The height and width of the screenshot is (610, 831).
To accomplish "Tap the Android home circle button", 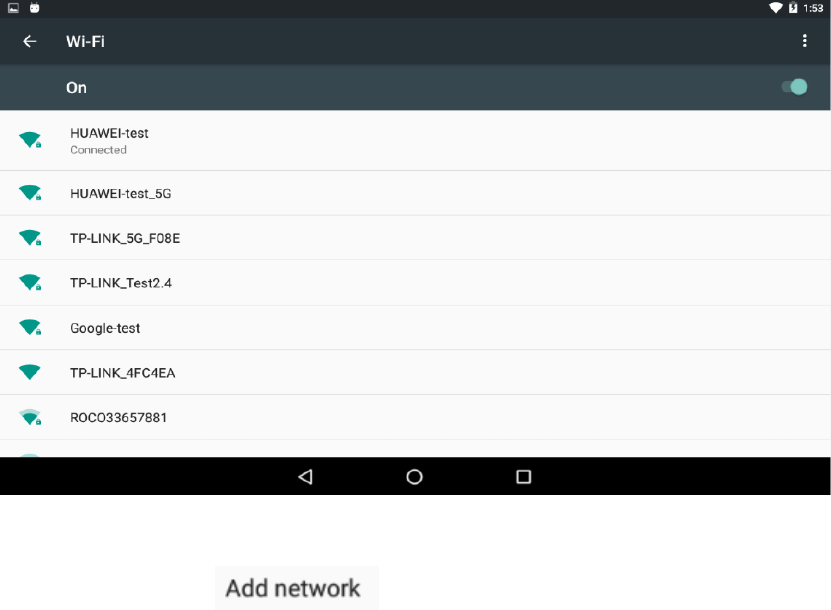I will click(x=414, y=476).
